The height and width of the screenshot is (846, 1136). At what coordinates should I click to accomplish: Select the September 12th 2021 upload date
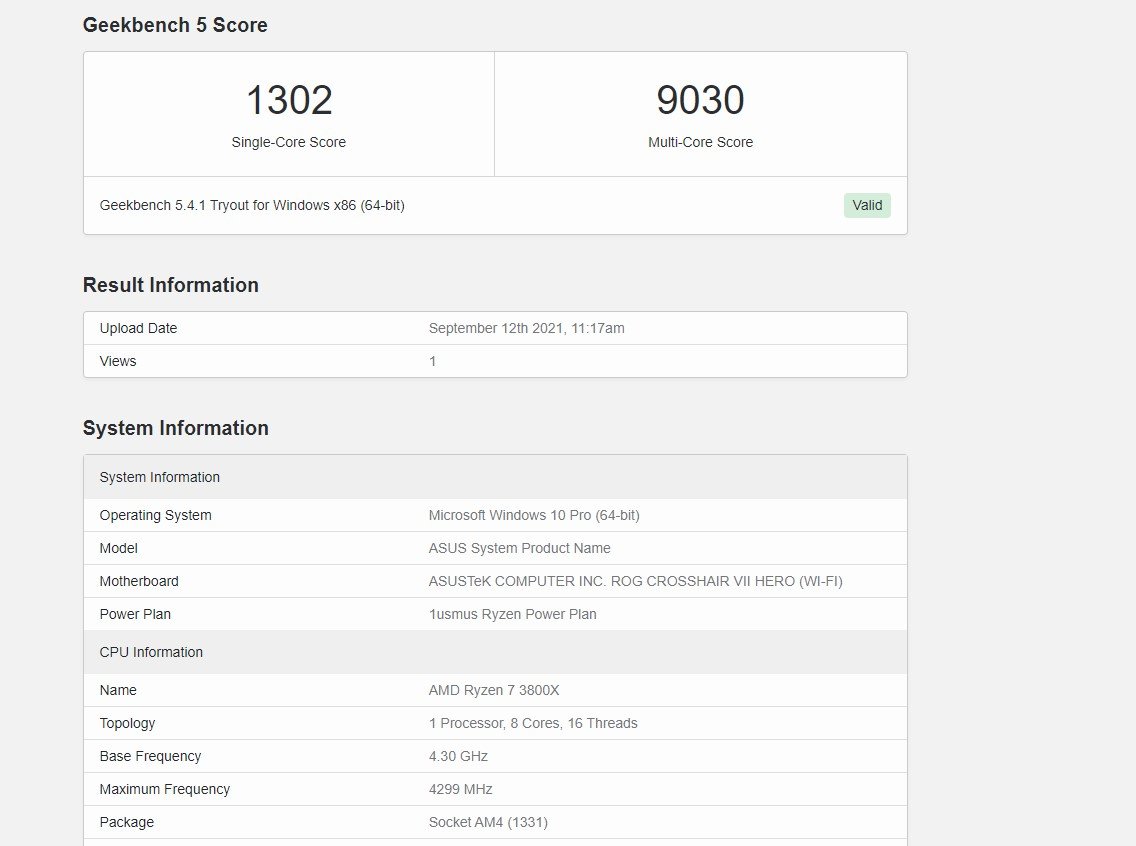point(527,328)
